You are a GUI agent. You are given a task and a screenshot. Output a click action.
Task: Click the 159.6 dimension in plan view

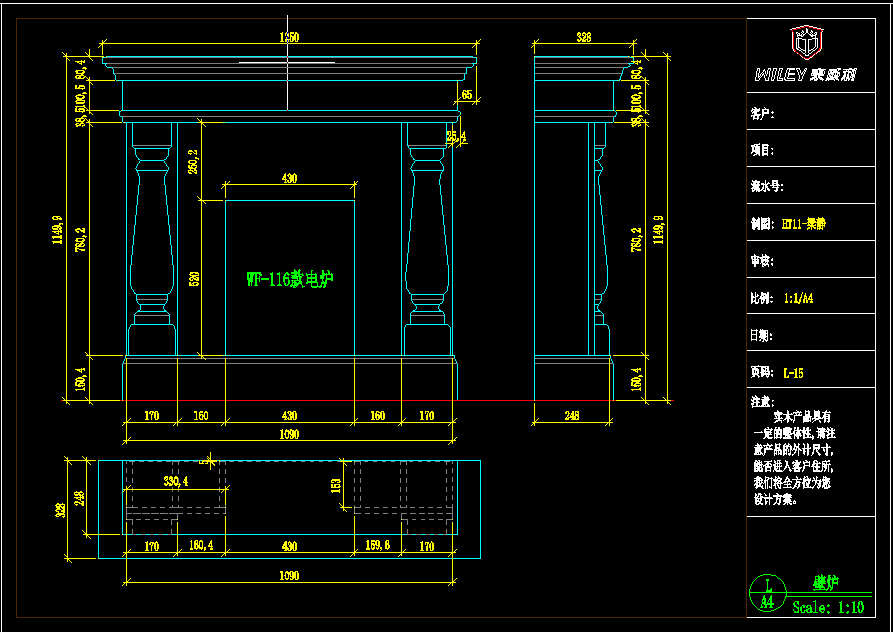point(378,546)
